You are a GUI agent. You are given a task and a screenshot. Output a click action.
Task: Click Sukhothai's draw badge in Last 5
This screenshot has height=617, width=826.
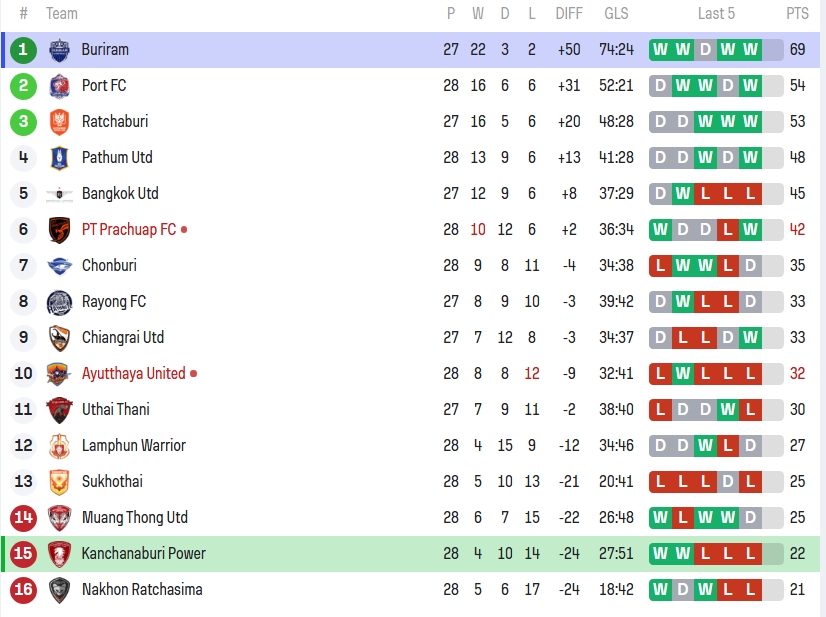tap(728, 481)
